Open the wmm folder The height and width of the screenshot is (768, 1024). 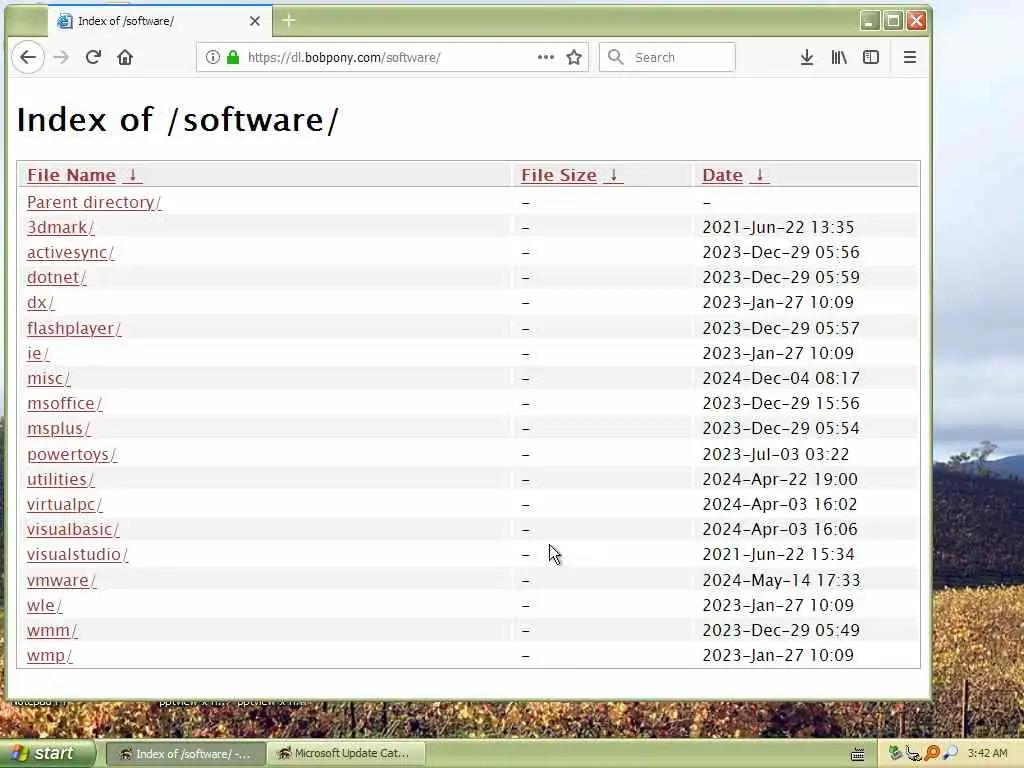[x=52, y=631]
